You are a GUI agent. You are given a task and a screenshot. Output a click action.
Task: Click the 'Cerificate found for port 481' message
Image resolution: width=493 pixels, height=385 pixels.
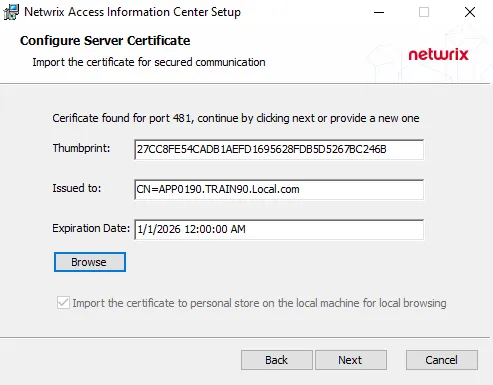tap(236, 118)
